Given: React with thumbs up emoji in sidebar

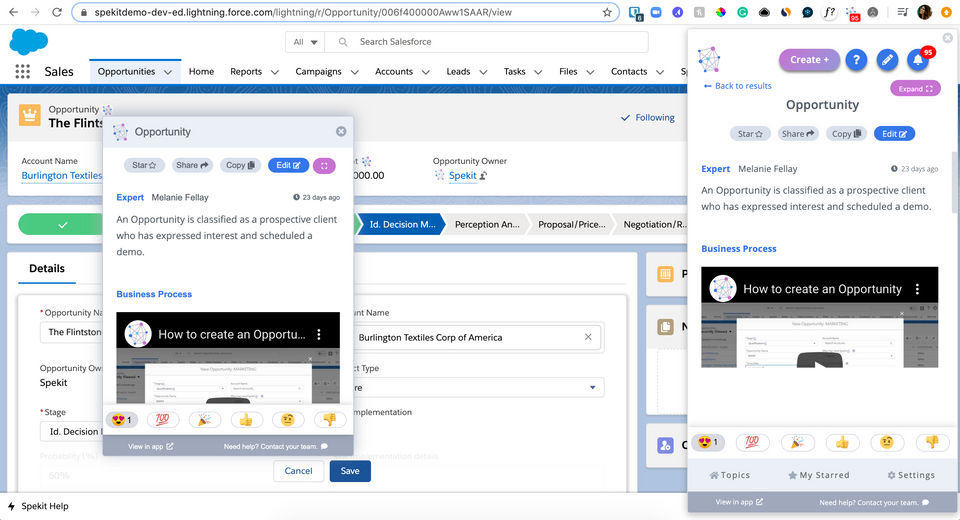Looking at the screenshot, I should click(x=842, y=442).
